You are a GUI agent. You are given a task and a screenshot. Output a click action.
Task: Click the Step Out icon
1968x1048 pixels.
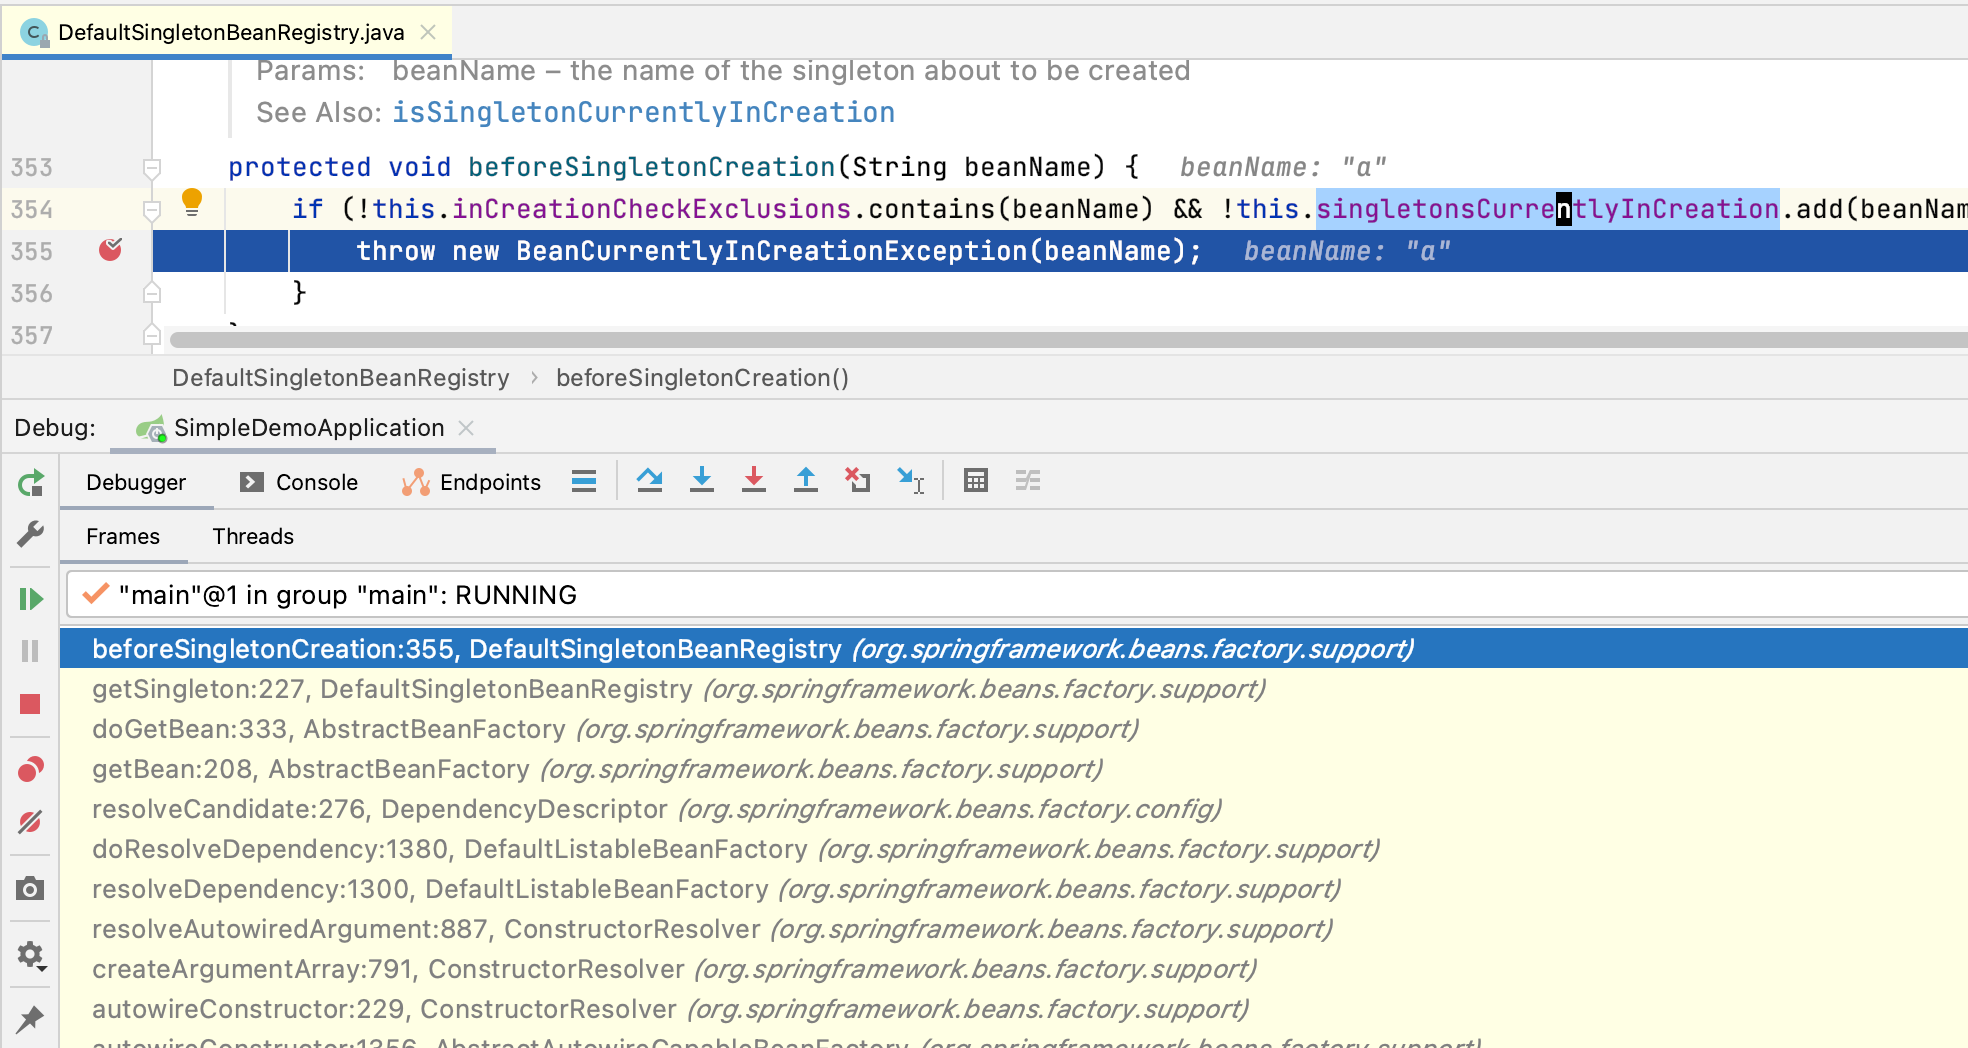806,481
